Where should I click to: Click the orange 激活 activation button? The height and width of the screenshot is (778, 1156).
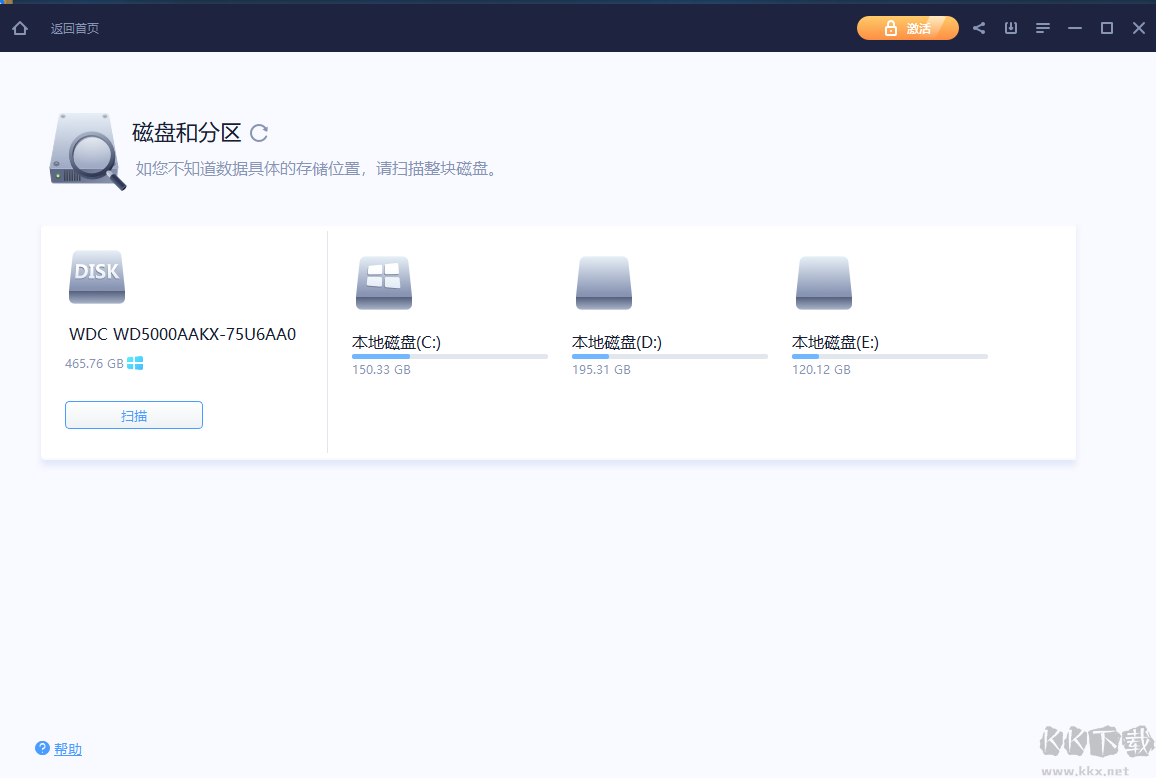coord(907,28)
